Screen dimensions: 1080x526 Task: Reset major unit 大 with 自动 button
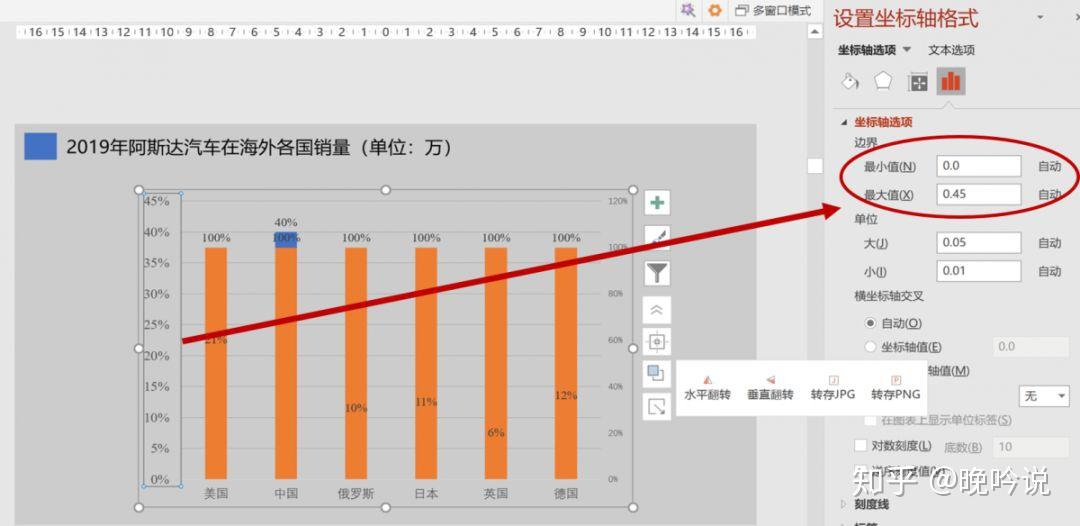tap(1050, 243)
